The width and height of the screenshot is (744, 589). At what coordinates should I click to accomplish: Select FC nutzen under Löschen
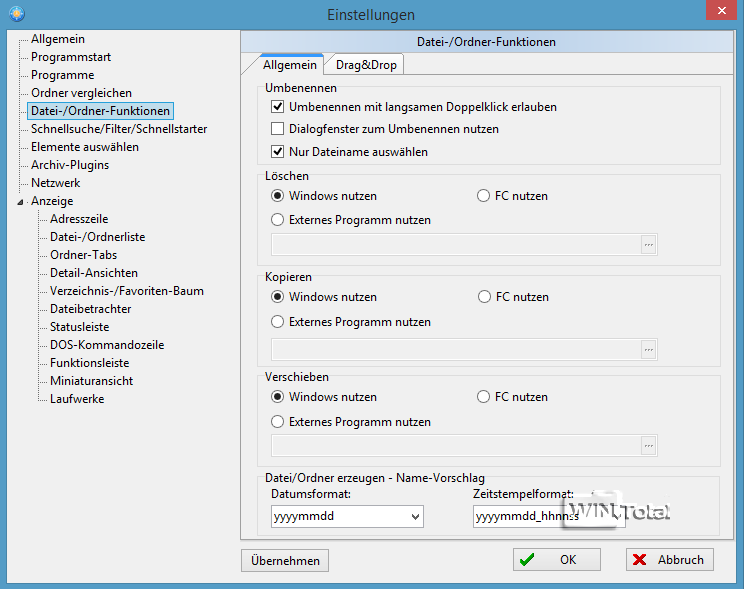485,196
